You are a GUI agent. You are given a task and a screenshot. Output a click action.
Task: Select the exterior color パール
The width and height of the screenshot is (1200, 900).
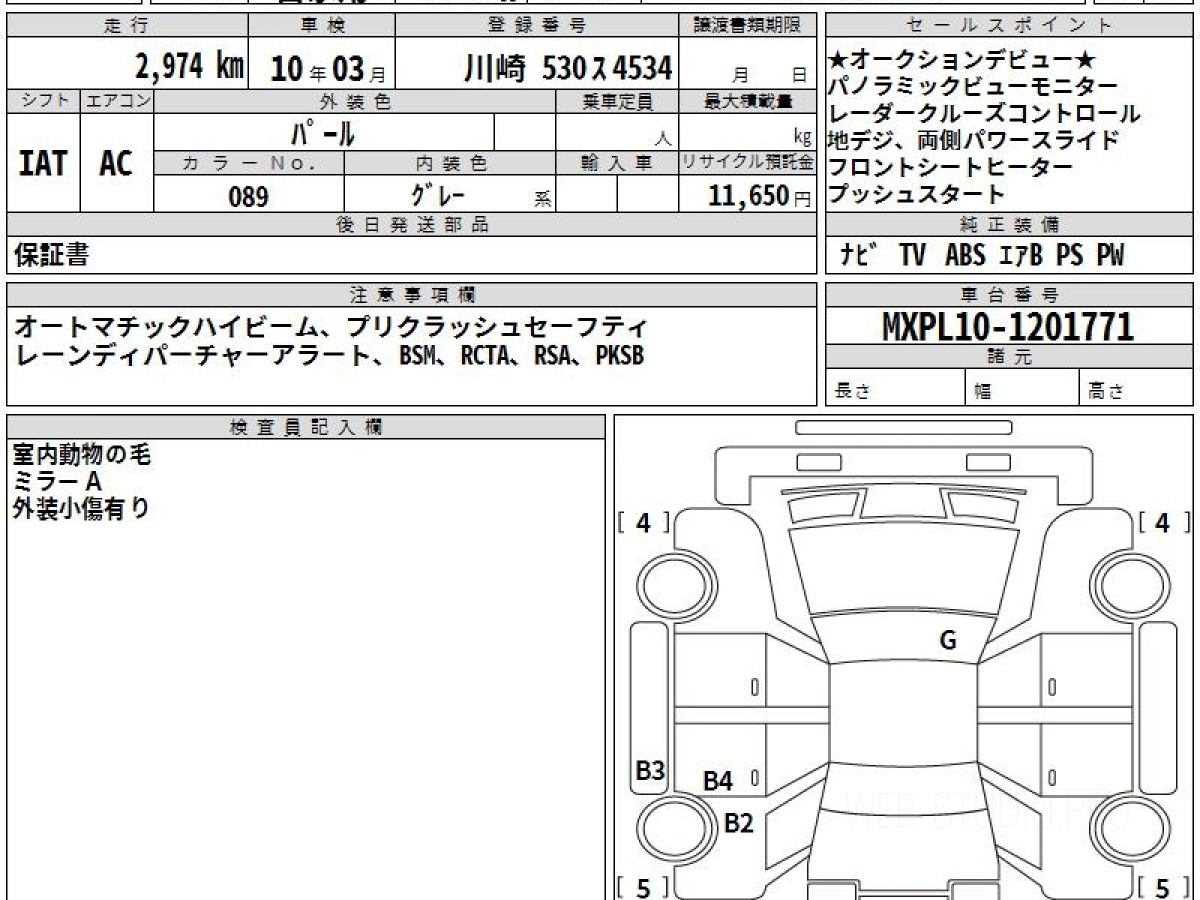click(x=323, y=132)
